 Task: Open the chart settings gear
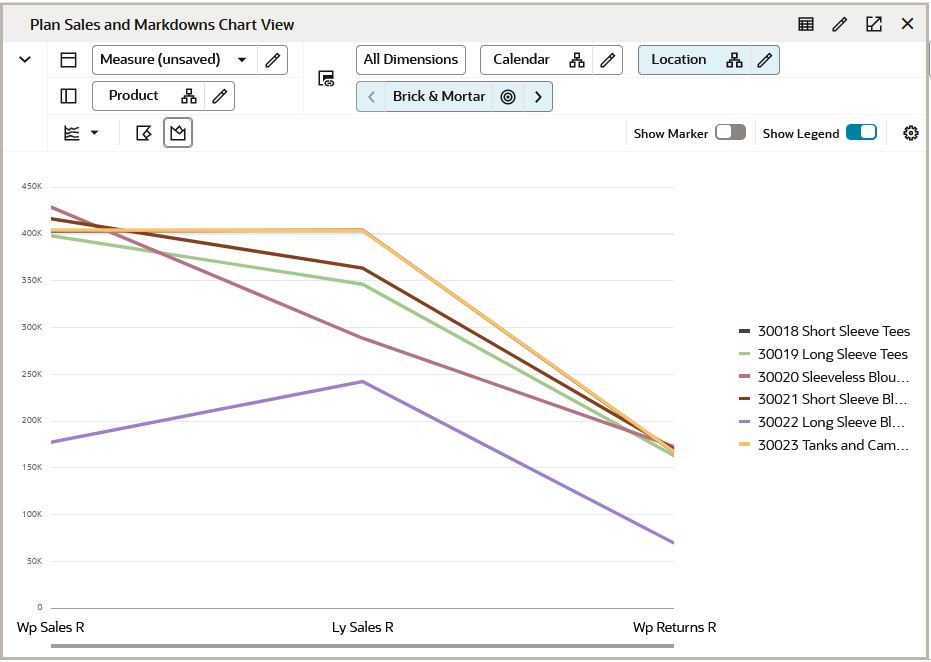[x=909, y=131]
